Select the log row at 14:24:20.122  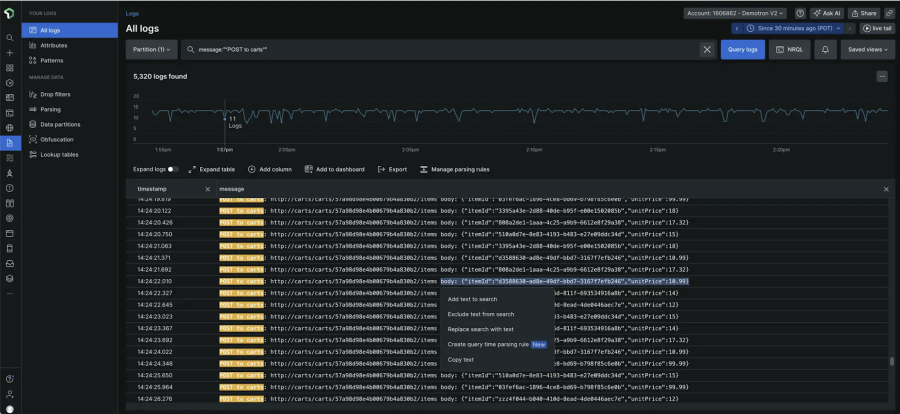507,211
